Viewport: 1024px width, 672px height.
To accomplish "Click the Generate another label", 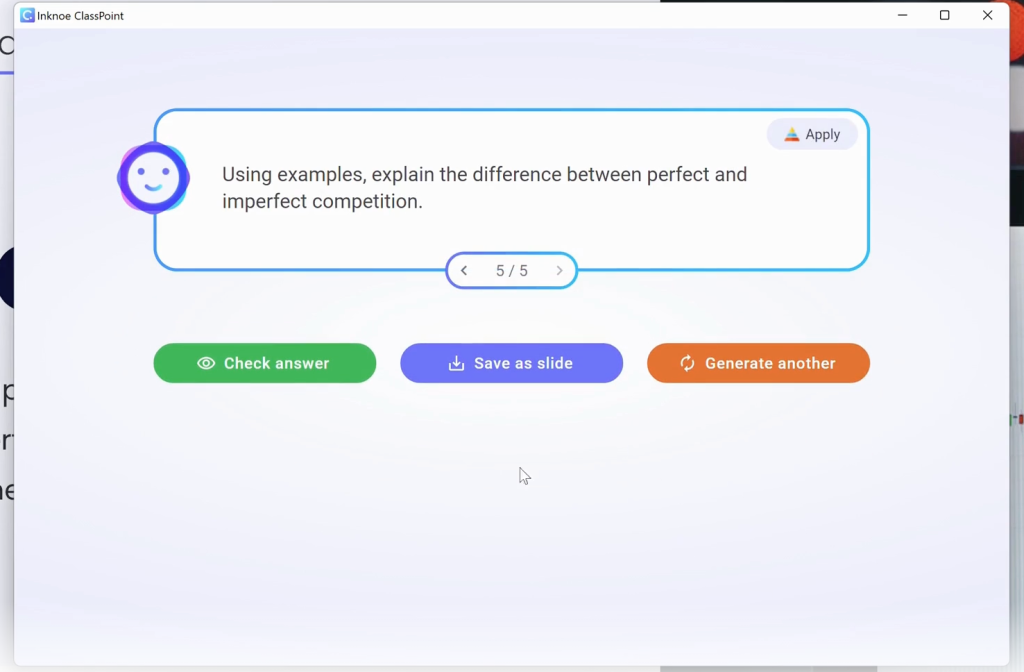I will point(770,363).
